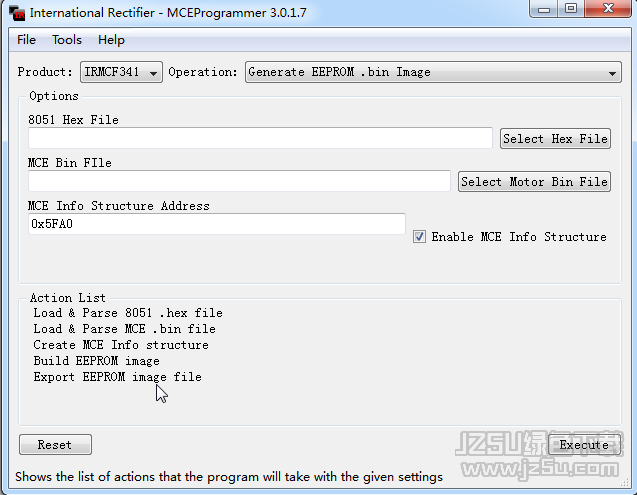Click the 8051 Hex File input field
The height and width of the screenshot is (495, 637).
pos(260,138)
